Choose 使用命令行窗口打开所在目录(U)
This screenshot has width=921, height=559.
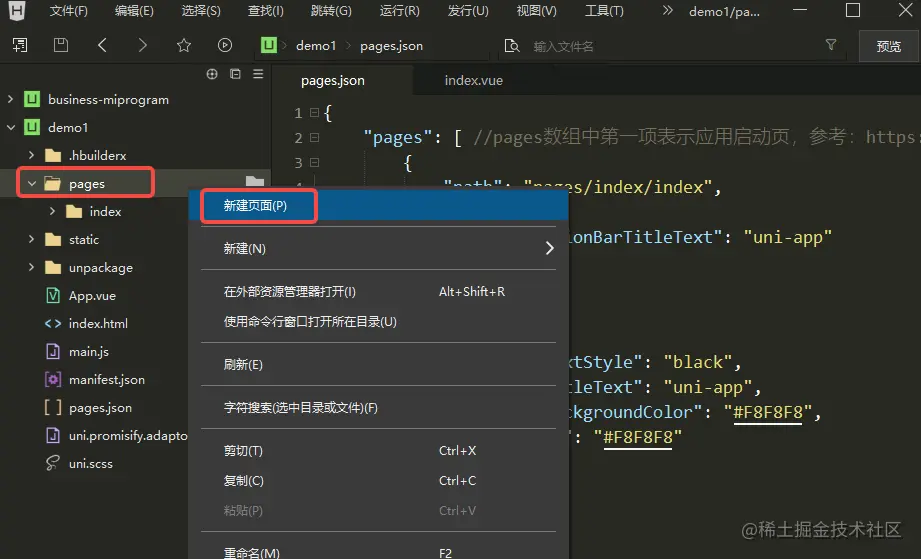click(x=378, y=322)
